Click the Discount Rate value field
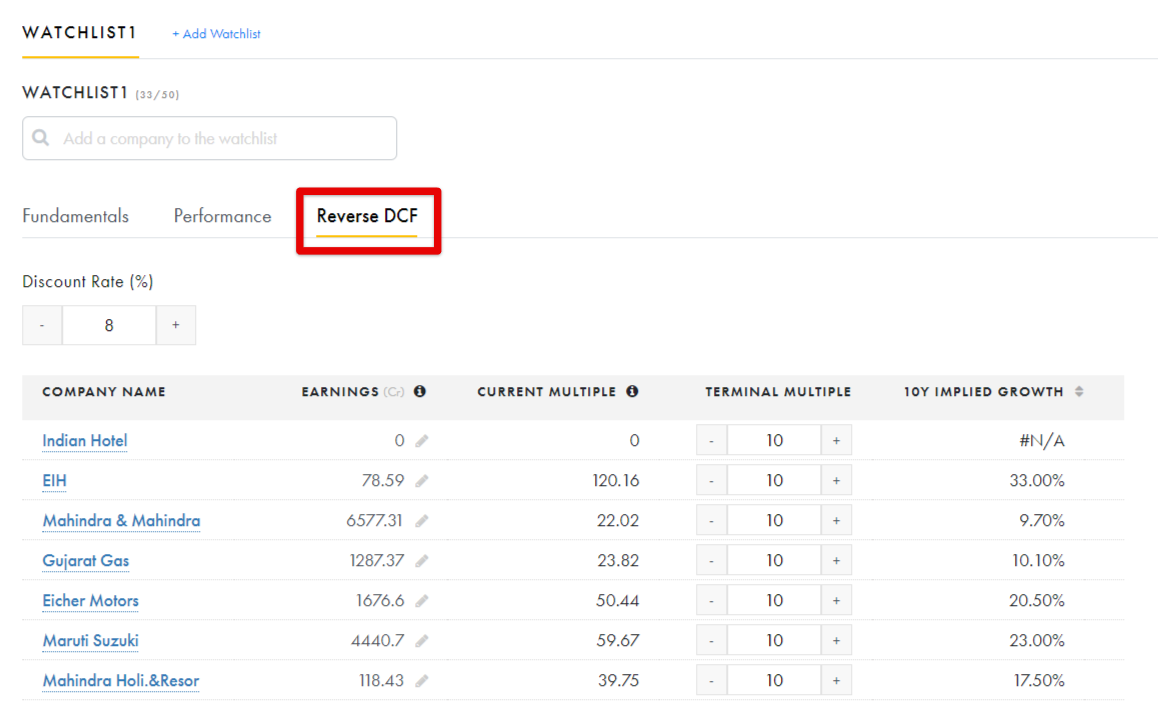 pyautogui.click(x=109, y=325)
